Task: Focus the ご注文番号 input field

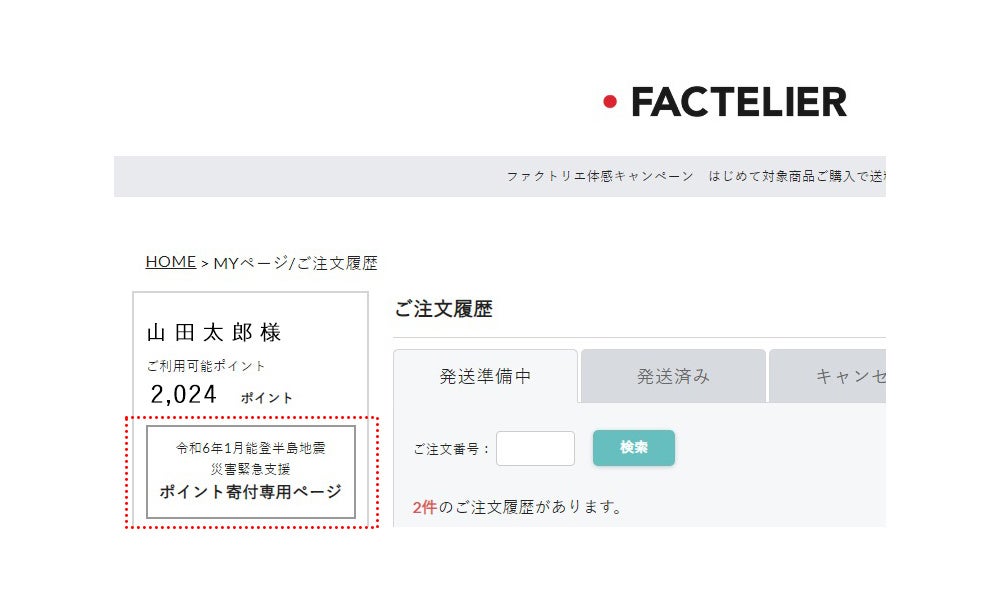Action: 535,449
